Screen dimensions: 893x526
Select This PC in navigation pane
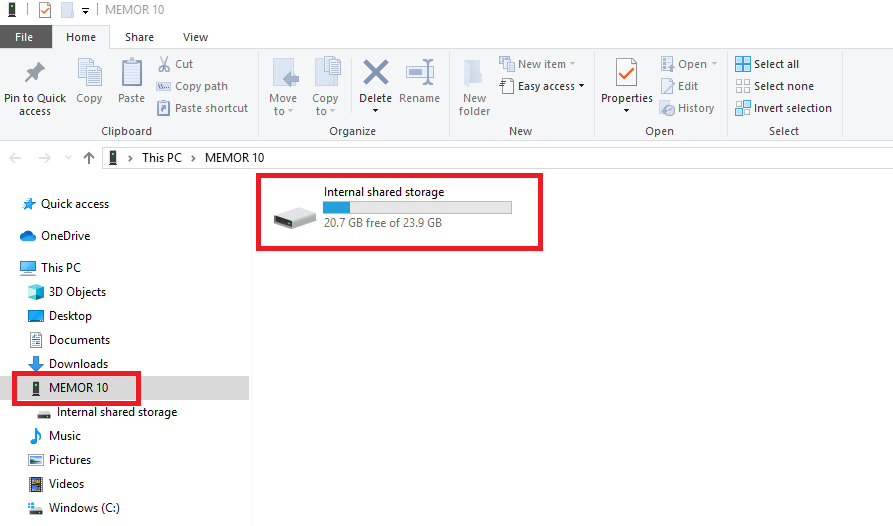[51, 268]
